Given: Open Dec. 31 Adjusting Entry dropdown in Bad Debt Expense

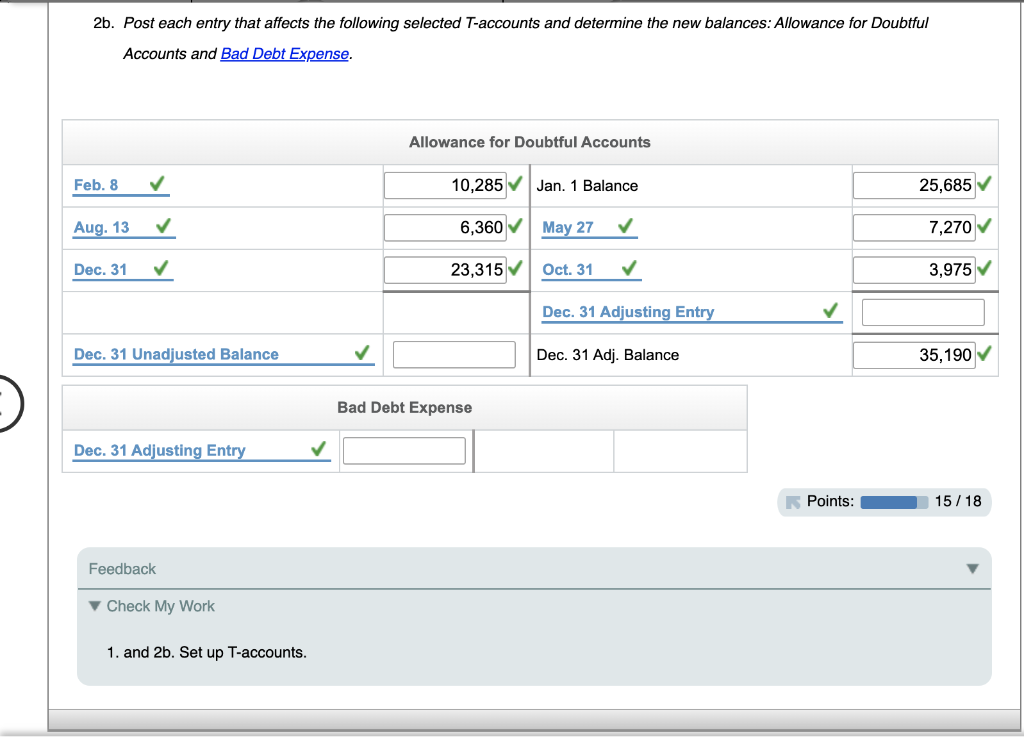Looking at the screenshot, I should [201, 450].
